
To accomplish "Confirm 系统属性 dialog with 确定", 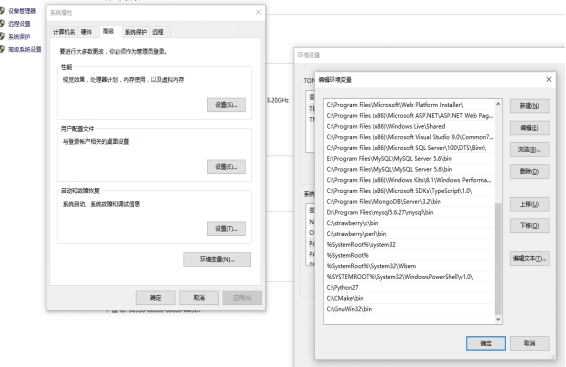I will [156, 298].
